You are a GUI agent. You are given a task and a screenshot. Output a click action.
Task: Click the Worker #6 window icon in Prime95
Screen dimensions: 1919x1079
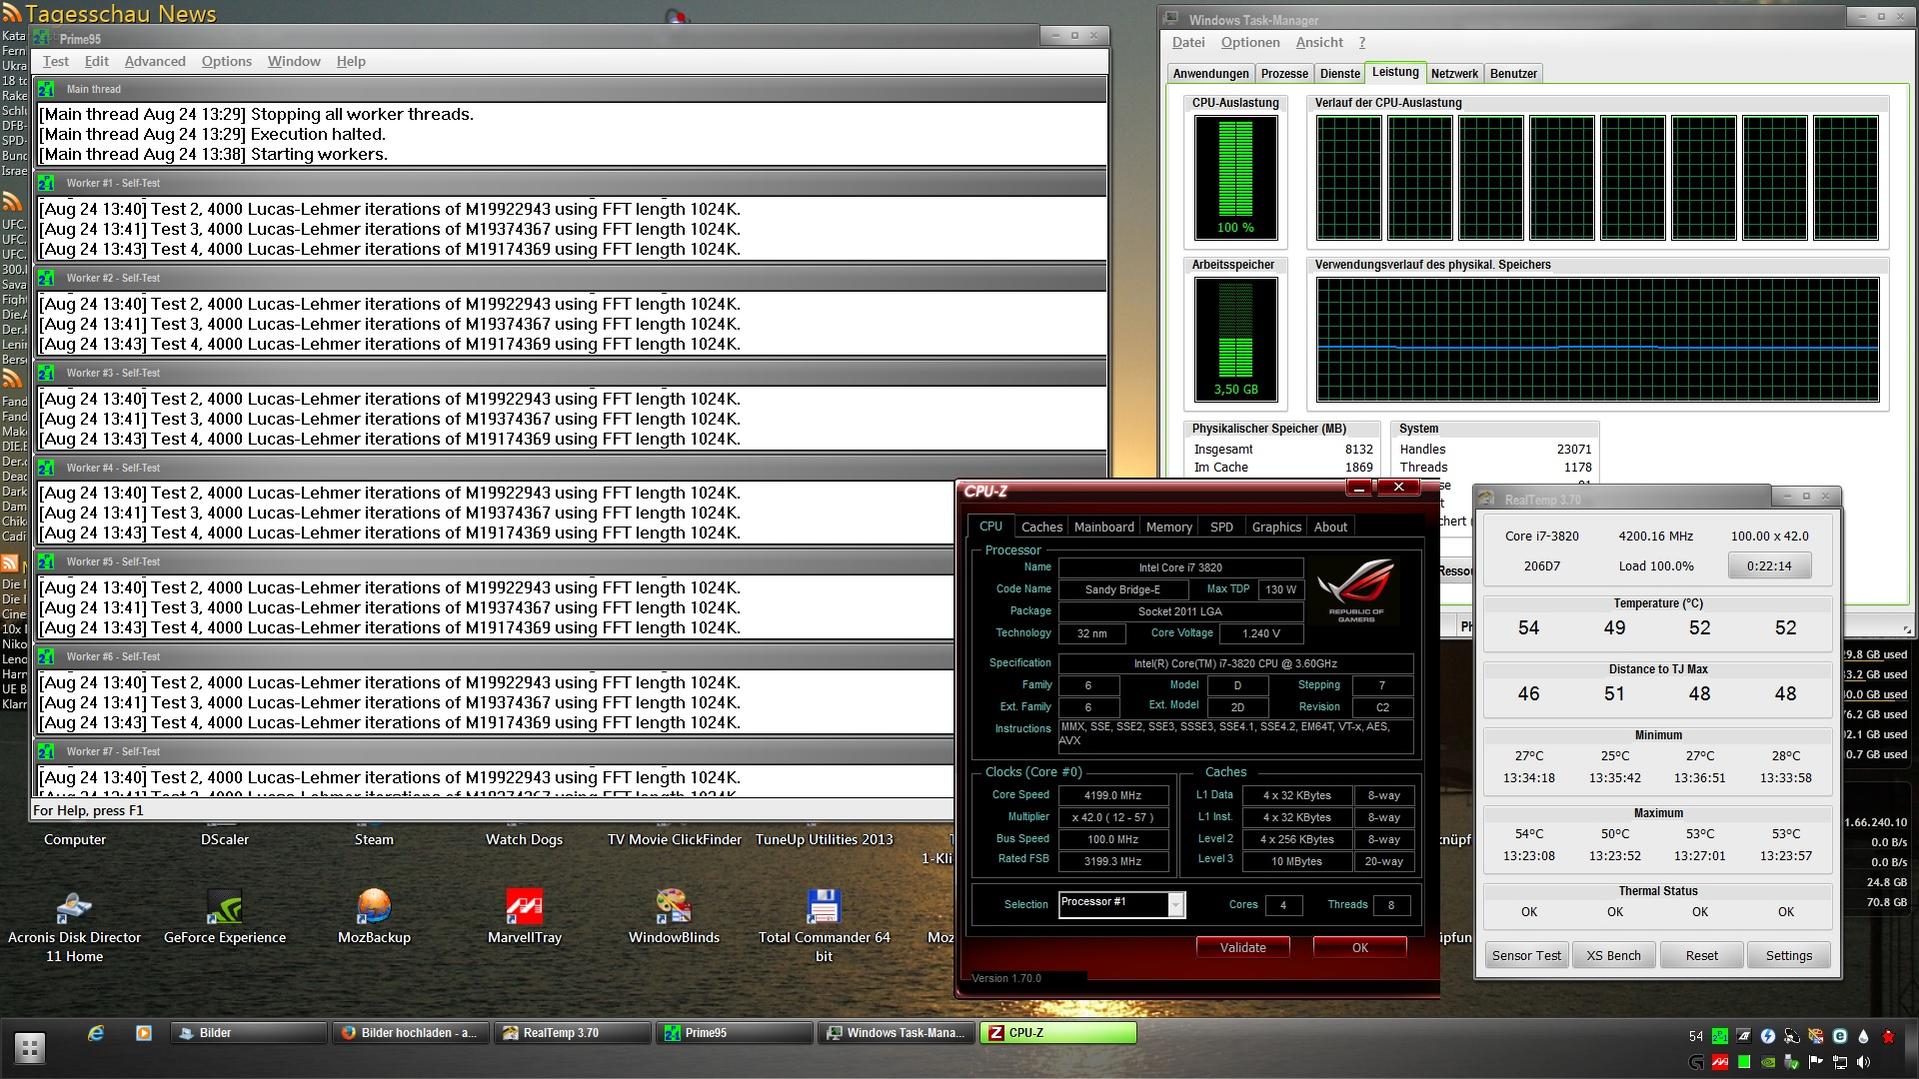click(x=46, y=657)
